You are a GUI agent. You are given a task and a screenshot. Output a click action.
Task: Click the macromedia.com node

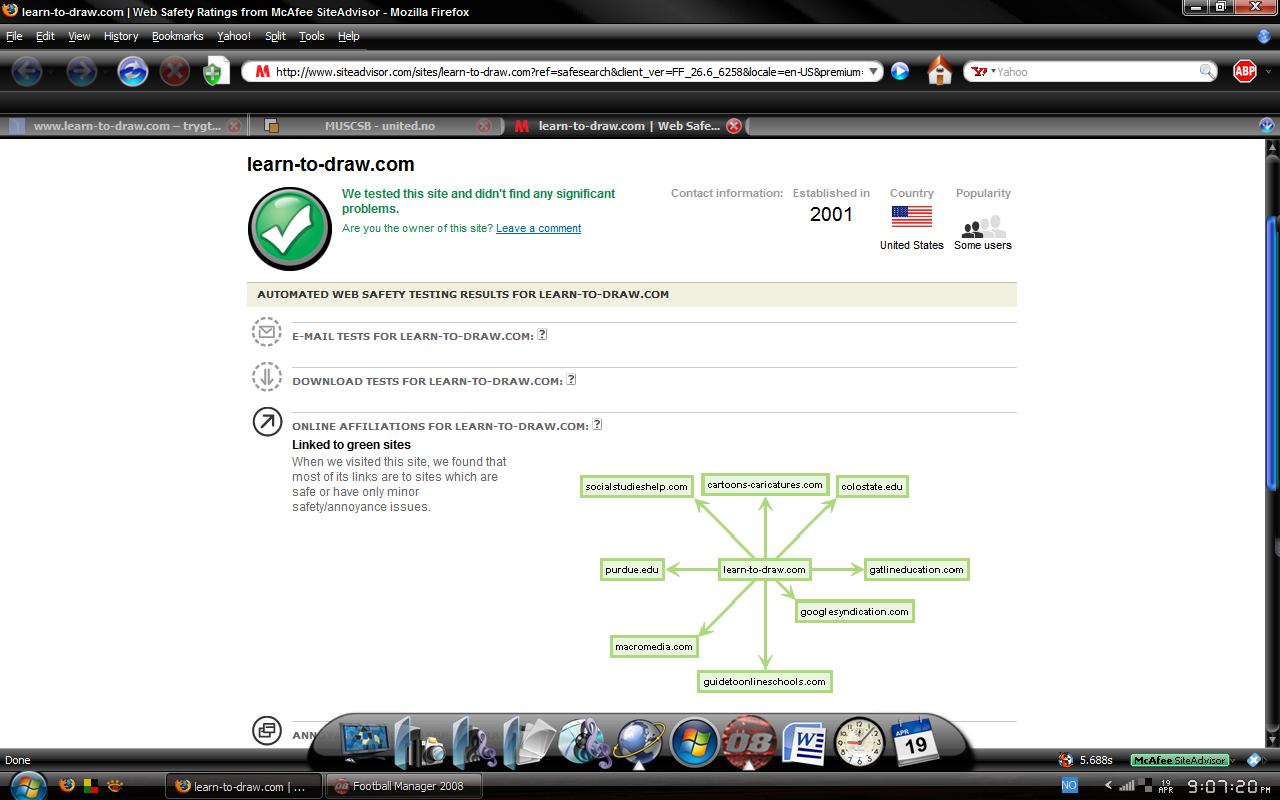[654, 646]
